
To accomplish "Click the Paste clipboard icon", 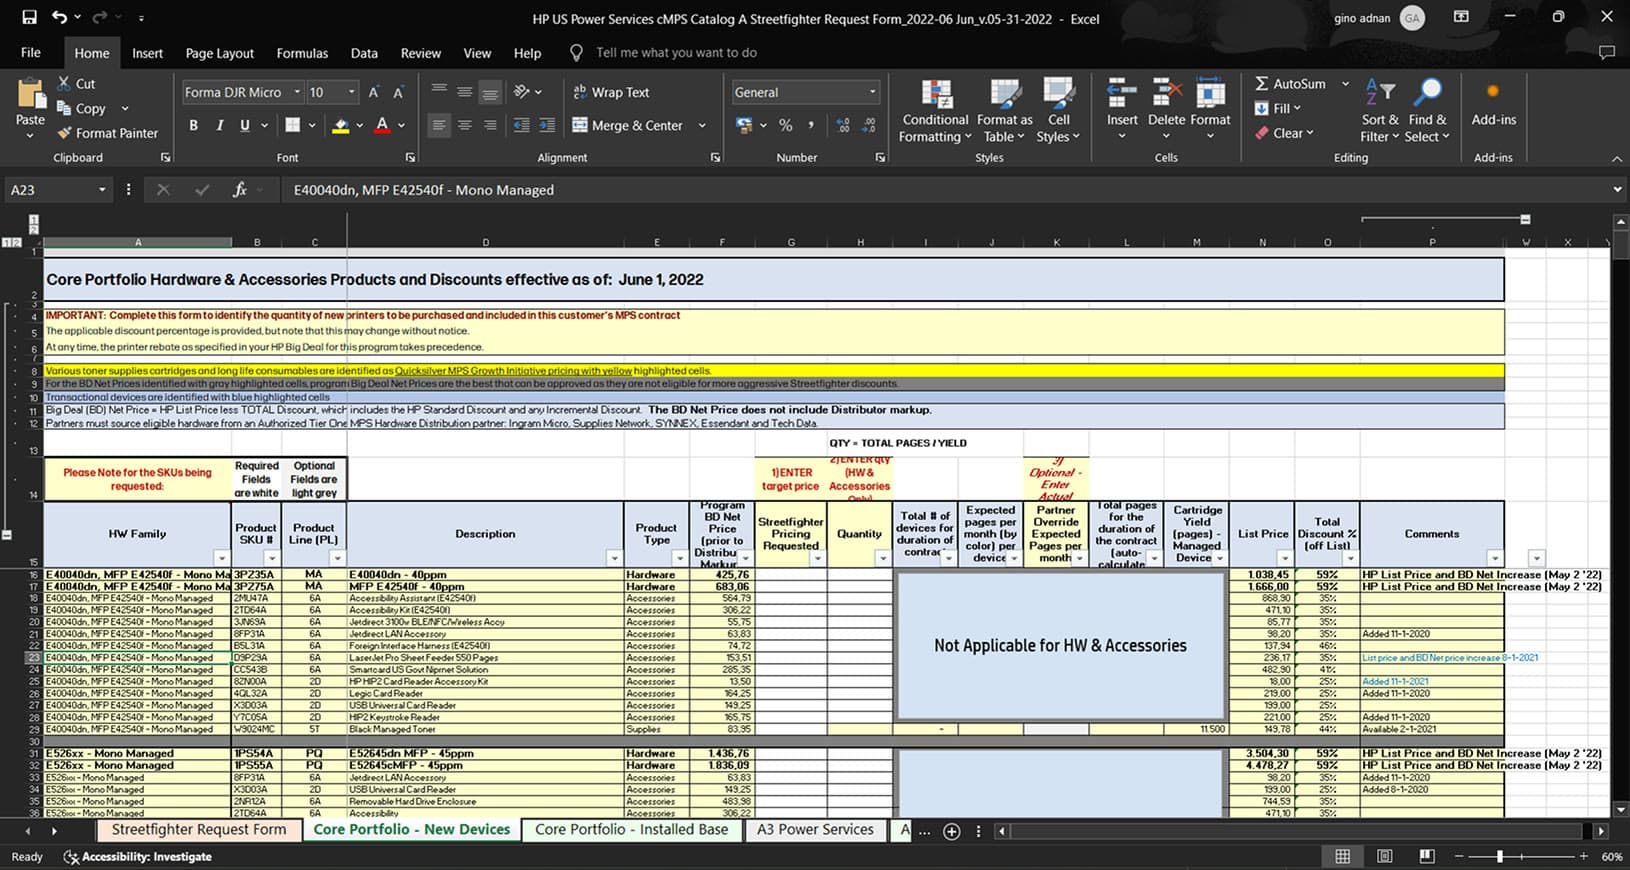I will click(30, 95).
